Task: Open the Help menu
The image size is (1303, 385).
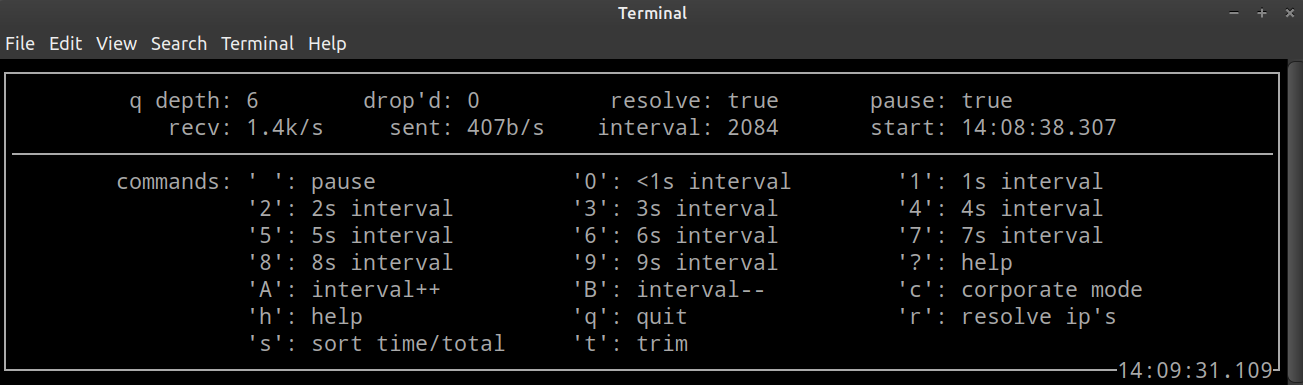Action: coord(327,43)
